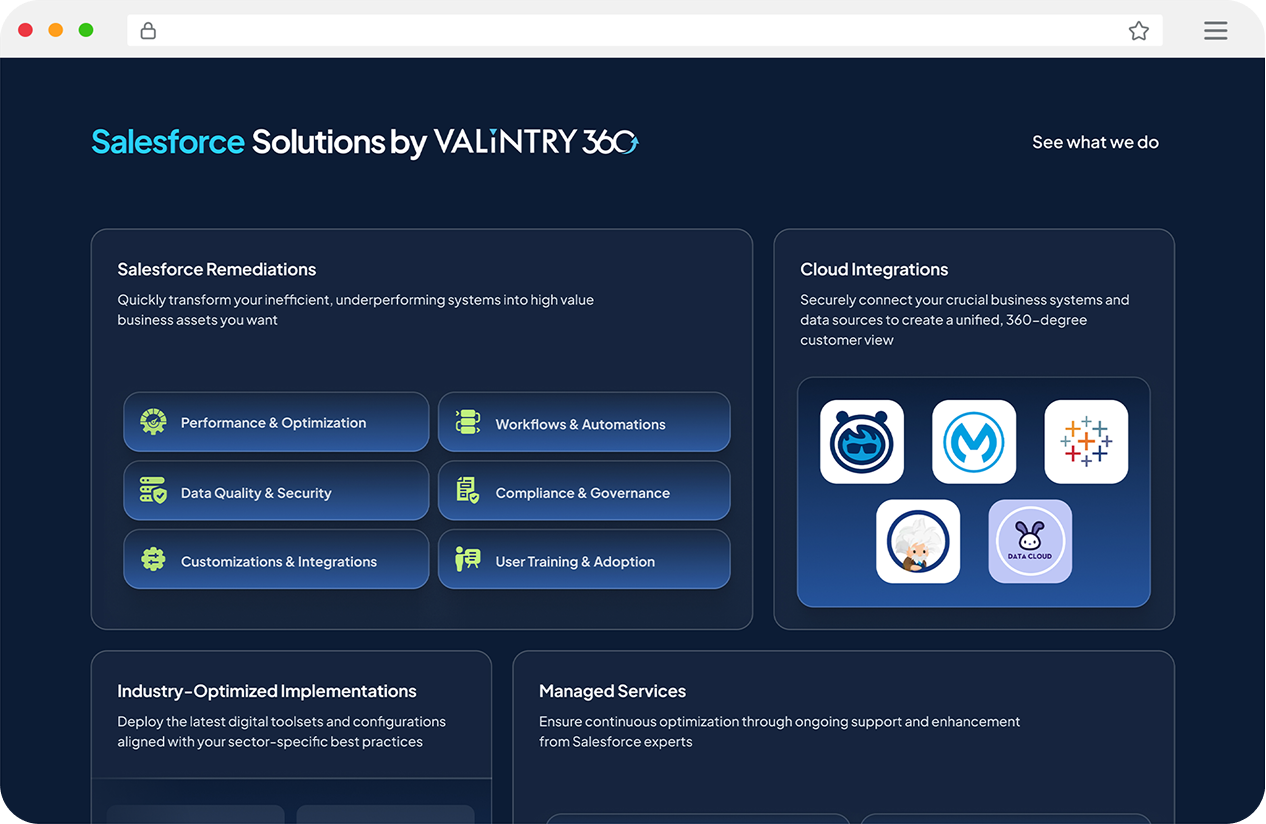This screenshot has width=1266, height=824.
Task: Follow the See what we do link
Action: click(1095, 142)
